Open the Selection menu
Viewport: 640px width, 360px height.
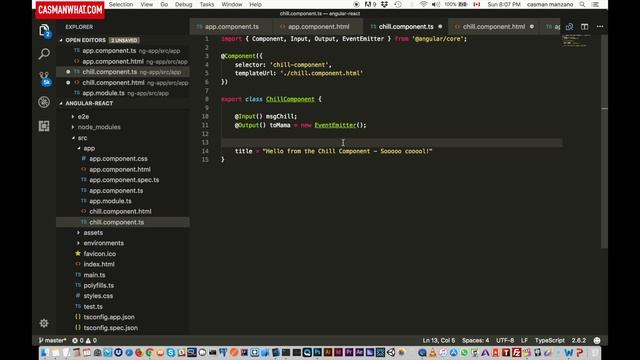pyautogui.click(x=121, y=4)
